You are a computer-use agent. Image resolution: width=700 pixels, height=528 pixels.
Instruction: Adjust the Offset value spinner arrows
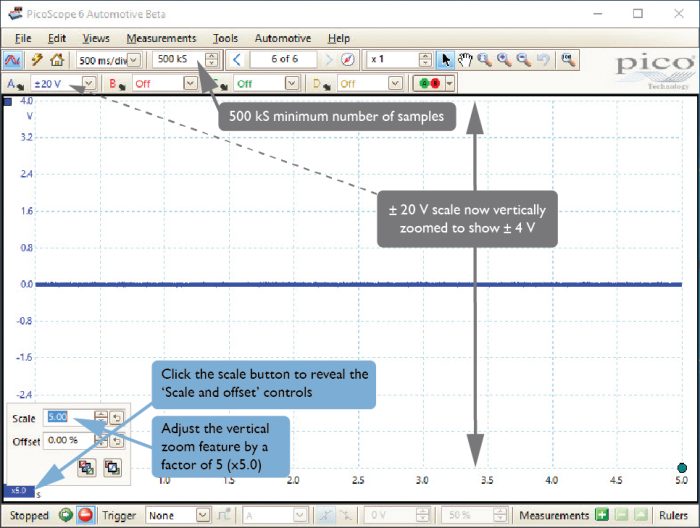101,441
